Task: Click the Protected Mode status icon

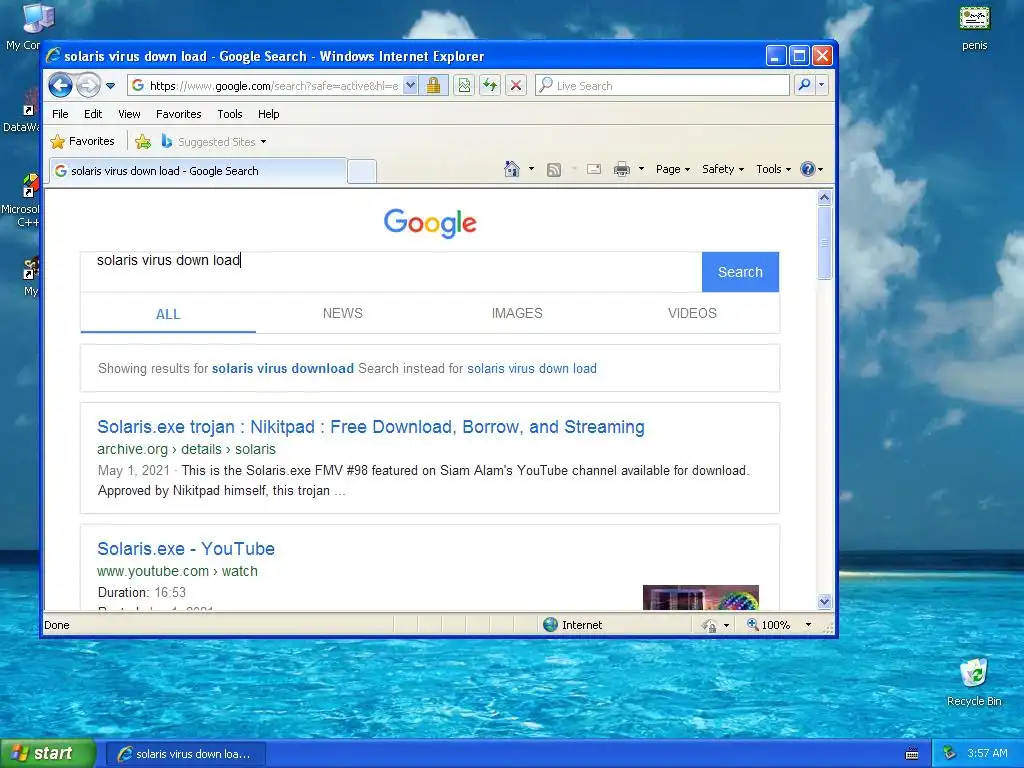Action: tap(709, 626)
